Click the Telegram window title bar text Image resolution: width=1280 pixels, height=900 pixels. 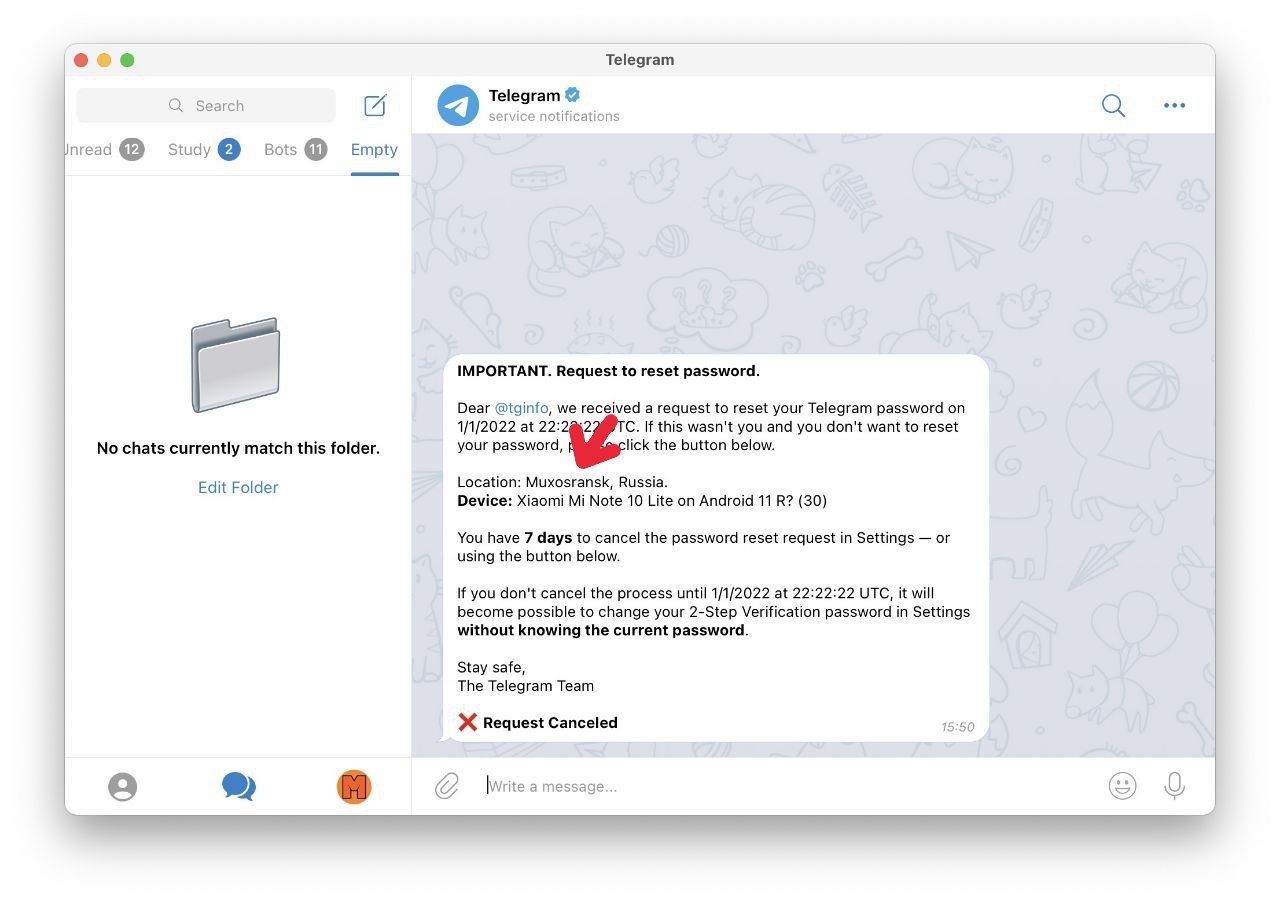tap(640, 60)
